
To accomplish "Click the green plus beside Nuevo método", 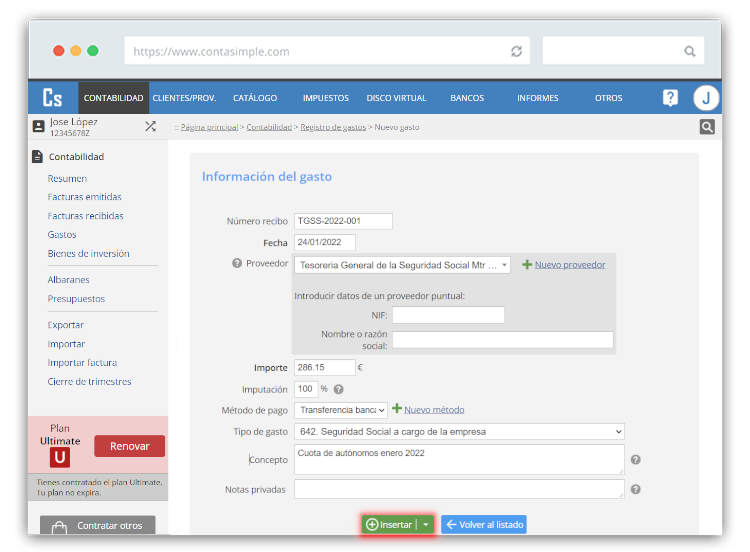I will click(397, 408).
